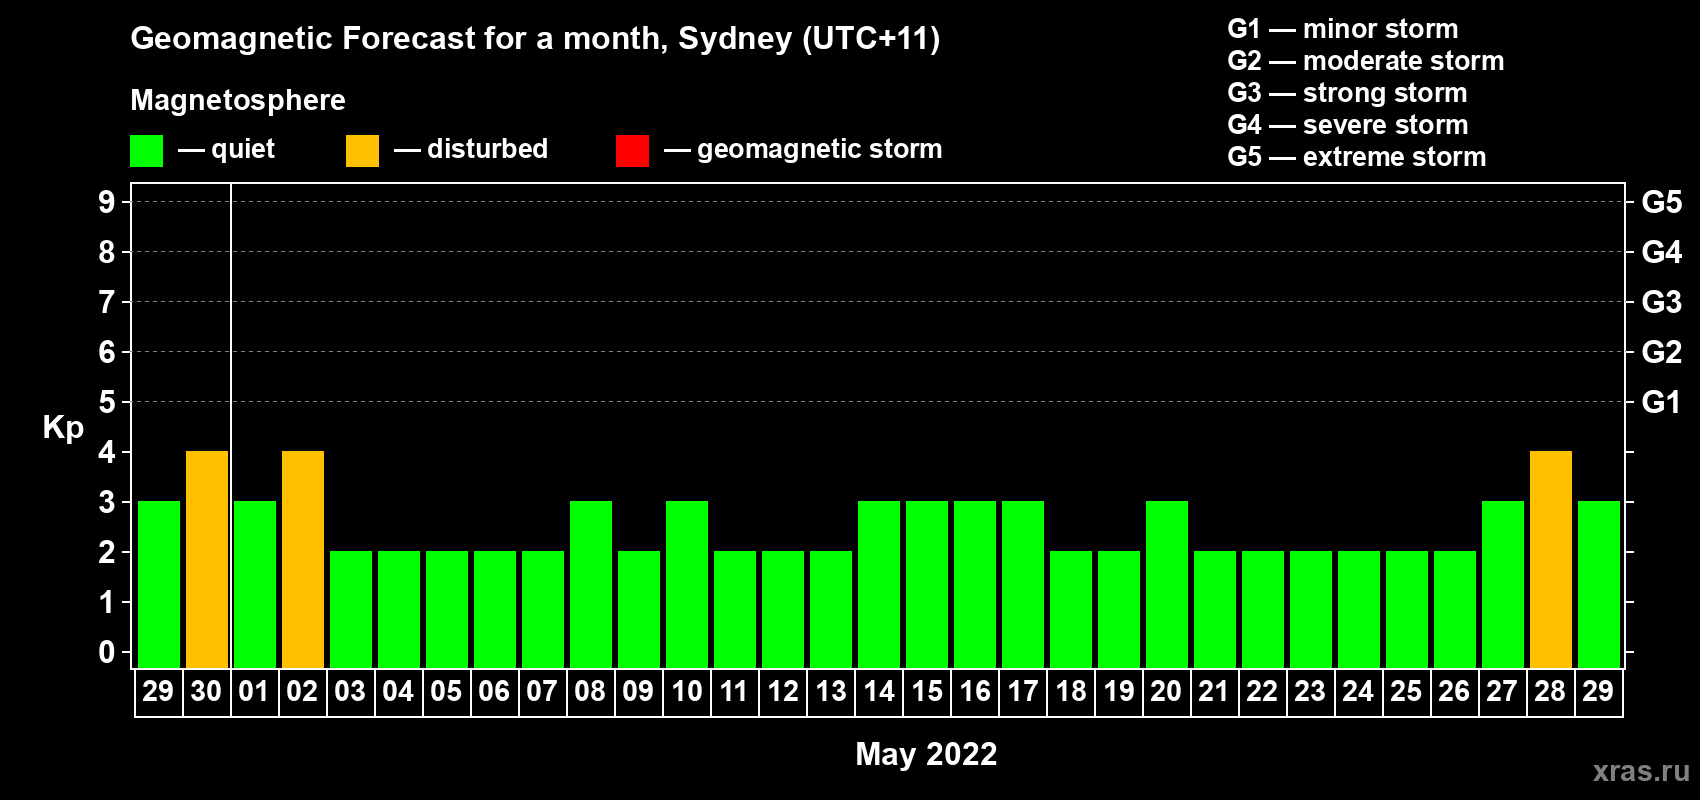This screenshot has width=1700, height=800.
Task: Click the Kp axis value 9
Action: (x=107, y=202)
